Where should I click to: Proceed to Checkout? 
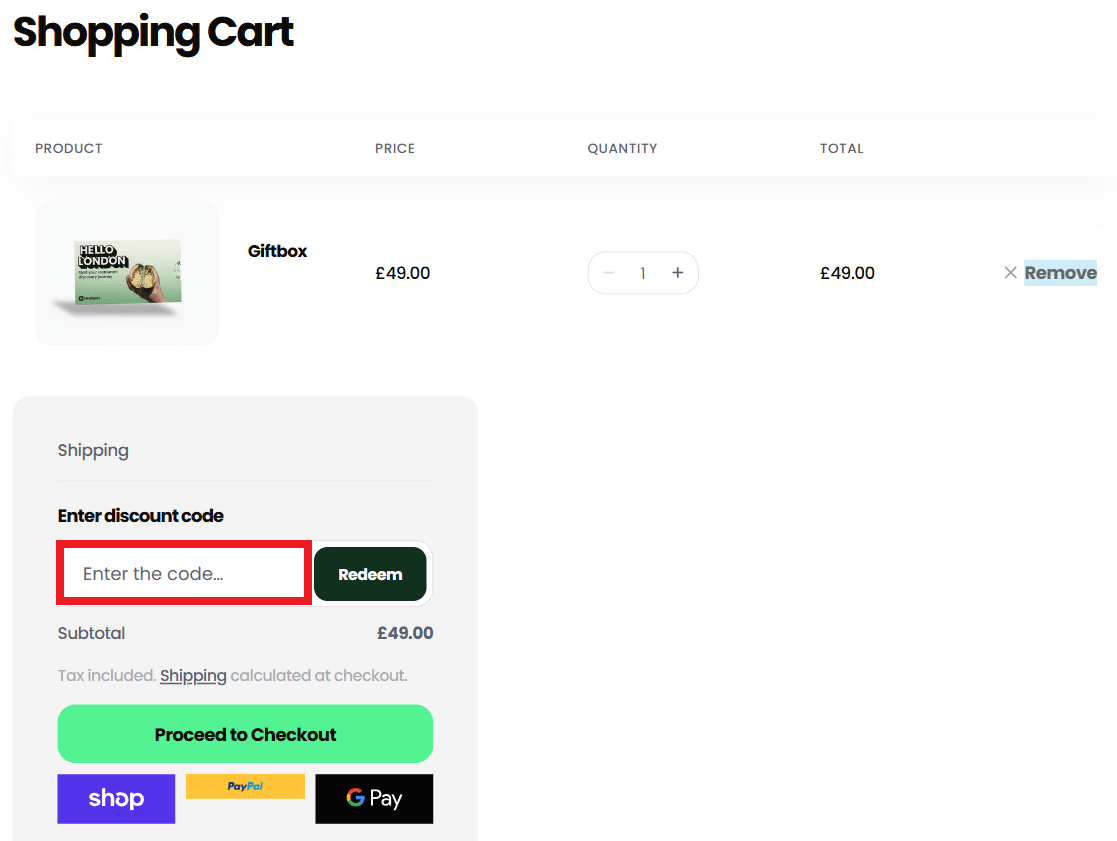point(245,733)
